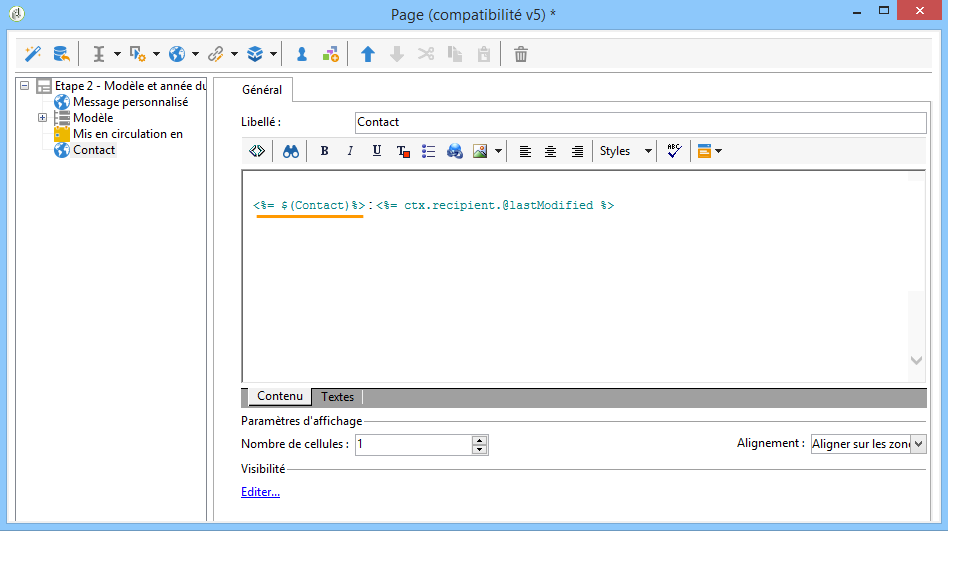The image size is (979, 561).
Task: Toggle HTML source view icon
Action: (x=257, y=151)
